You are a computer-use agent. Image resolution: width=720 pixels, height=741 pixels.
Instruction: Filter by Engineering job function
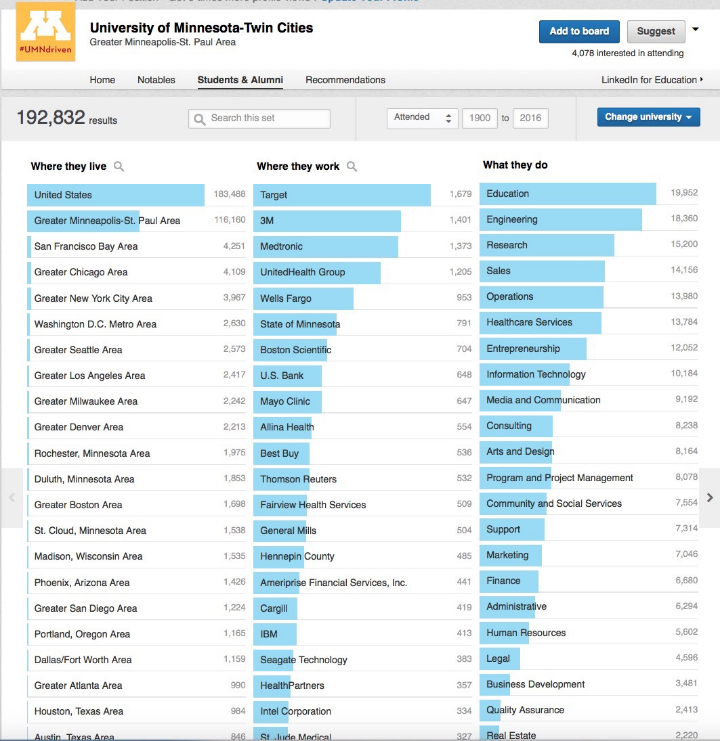click(589, 219)
